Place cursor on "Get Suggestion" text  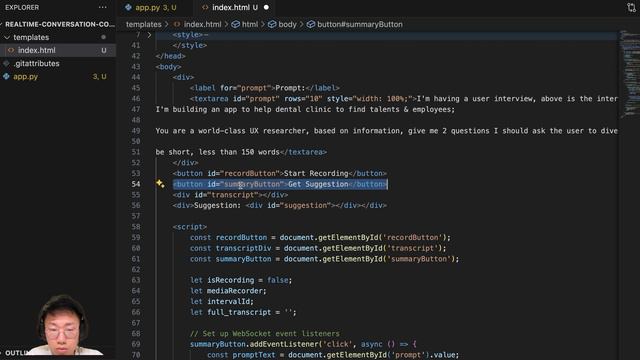click(x=318, y=184)
